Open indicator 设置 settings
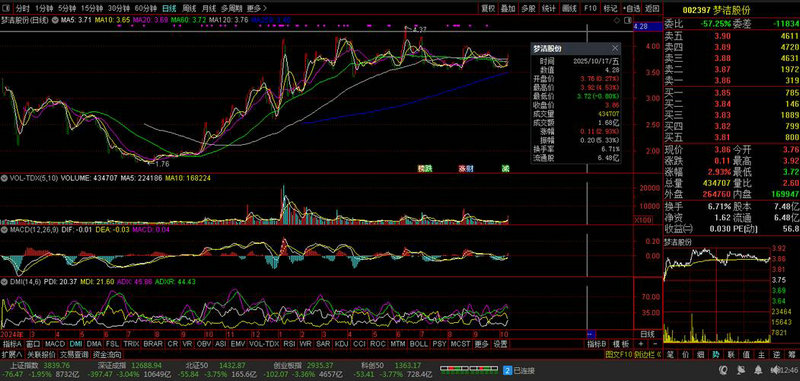Viewport: 800px width, 381px height. 501,344
